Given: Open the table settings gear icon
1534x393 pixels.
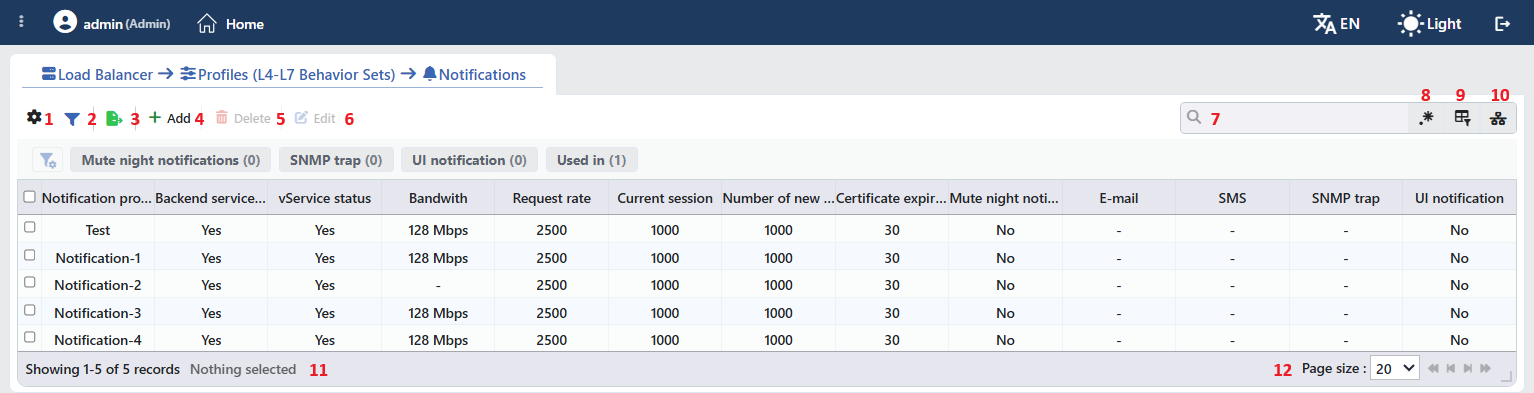Looking at the screenshot, I should 34,117.
